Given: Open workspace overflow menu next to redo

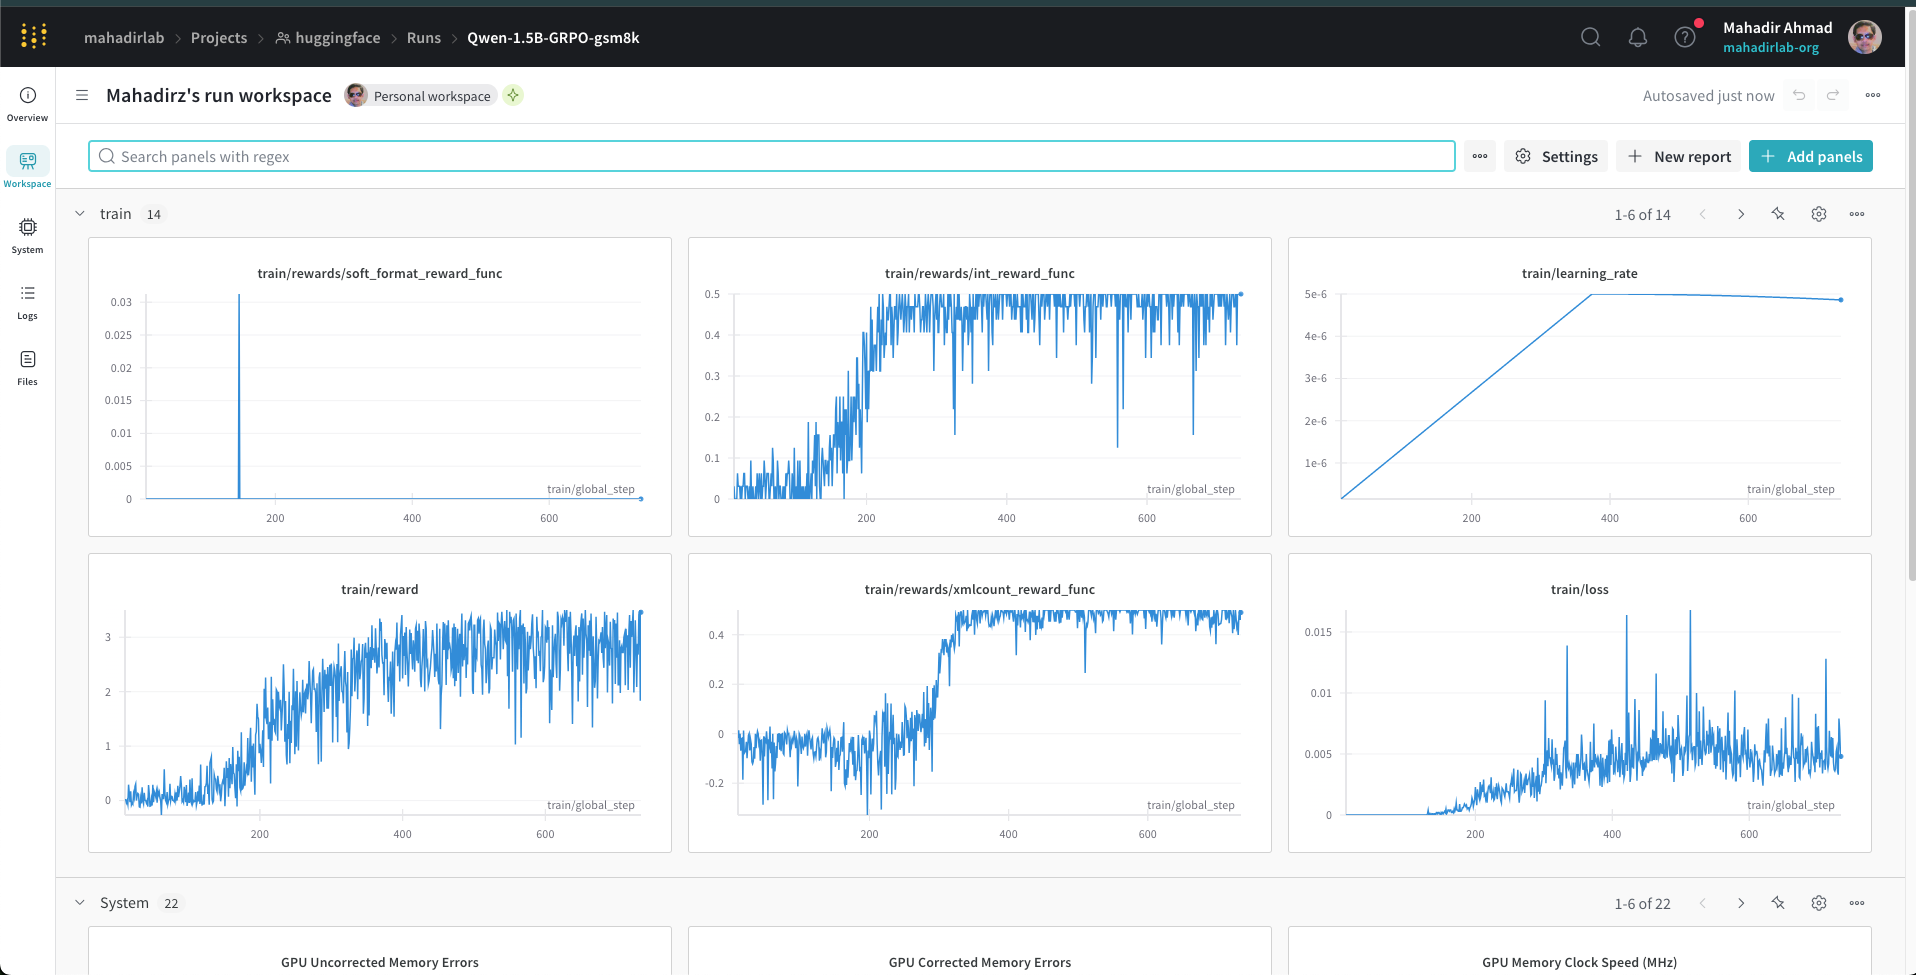Looking at the screenshot, I should pyautogui.click(x=1873, y=95).
